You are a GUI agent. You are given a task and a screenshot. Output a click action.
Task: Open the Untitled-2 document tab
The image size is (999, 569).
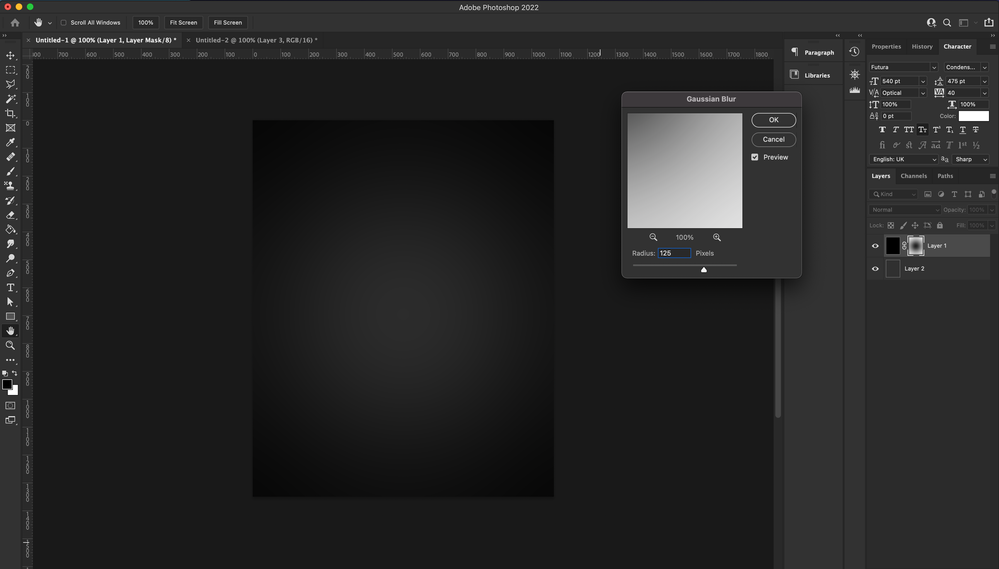pyautogui.click(x=256, y=40)
